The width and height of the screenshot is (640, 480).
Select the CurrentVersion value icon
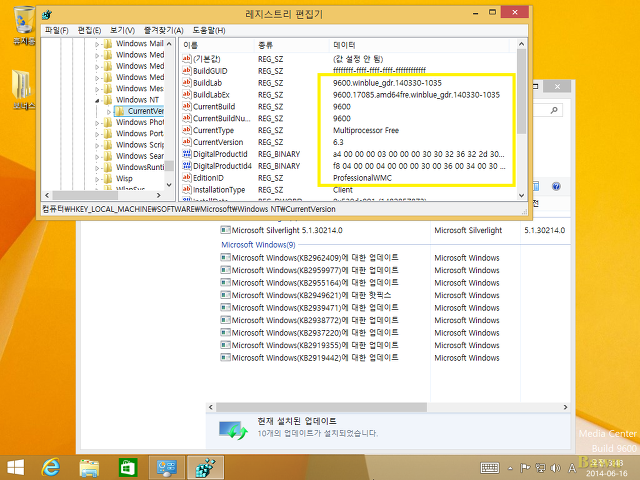tap(187, 142)
